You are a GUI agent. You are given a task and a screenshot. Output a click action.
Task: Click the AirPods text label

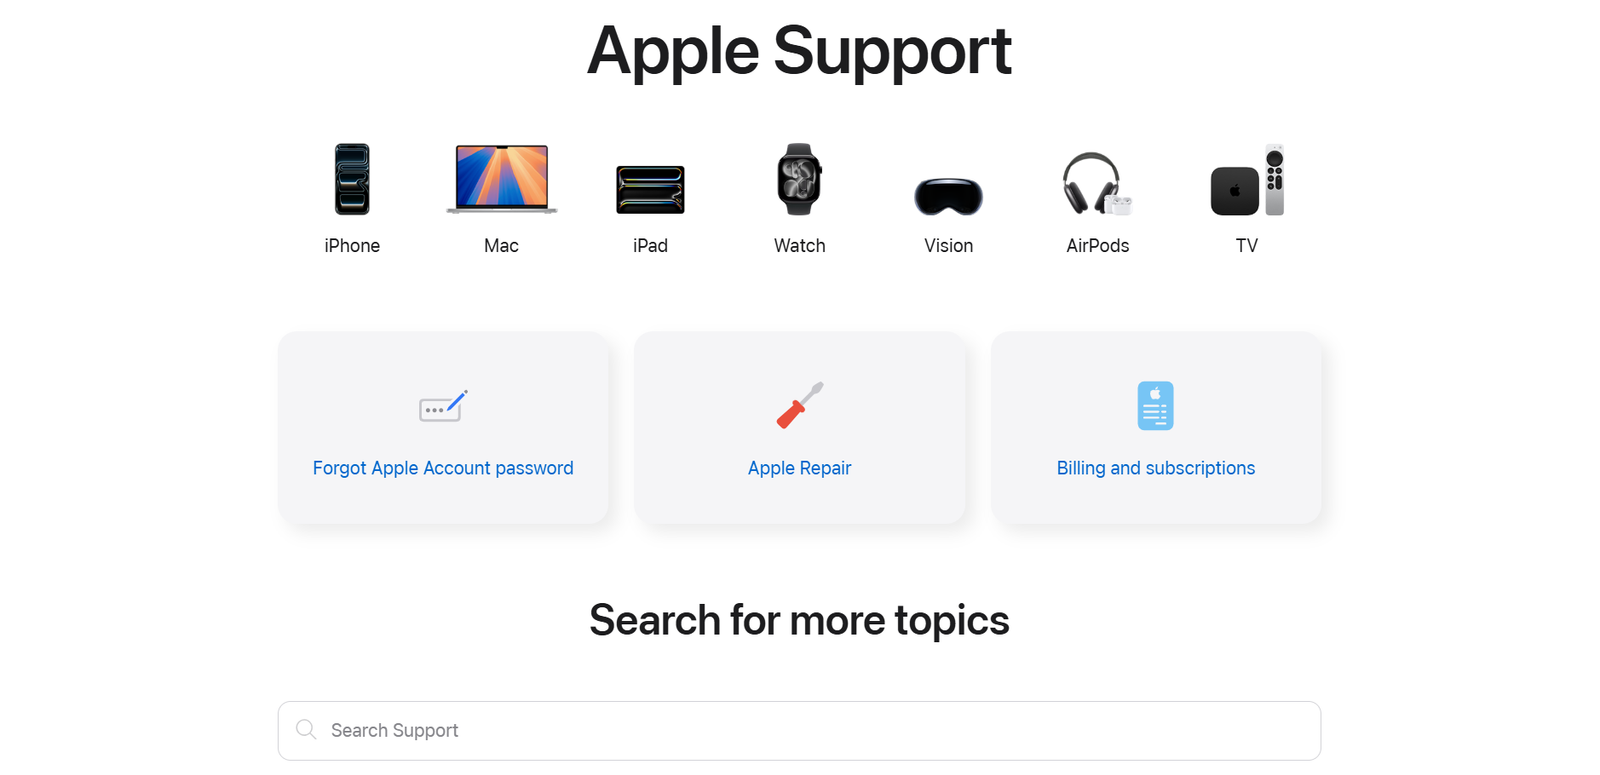pos(1097,246)
